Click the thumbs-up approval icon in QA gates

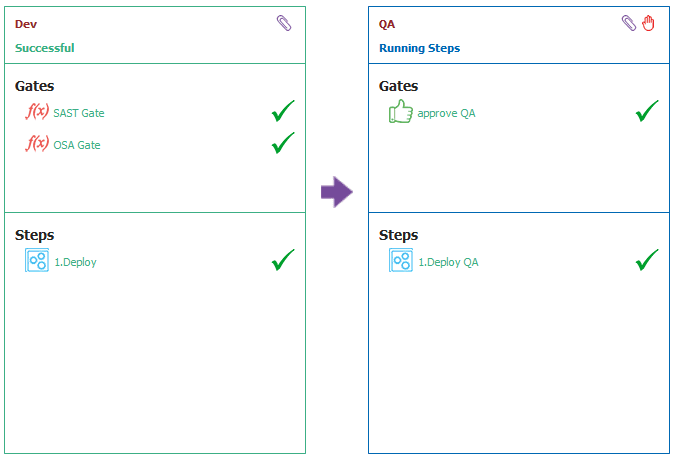click(x=401, y=111)
